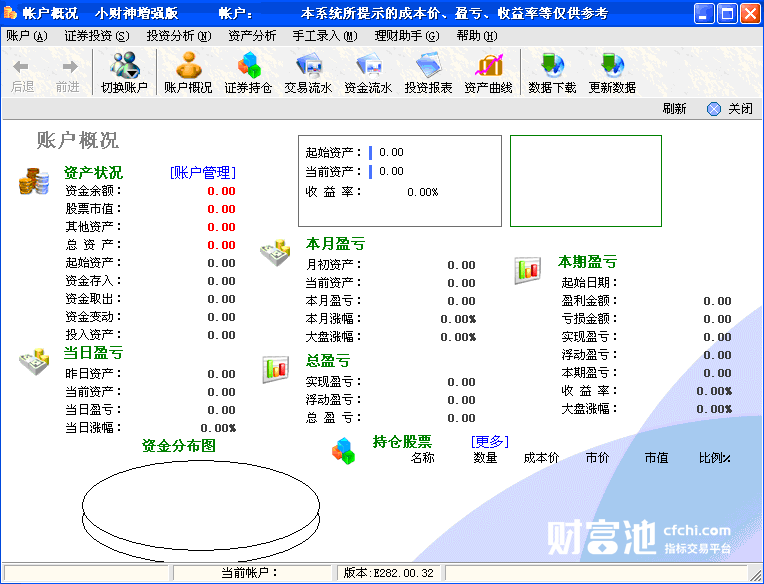Image resolution: width=764 pixels, height=584 pixels.
Task: Open the 帮助(H) menu
Action: (x=477, y=36)
